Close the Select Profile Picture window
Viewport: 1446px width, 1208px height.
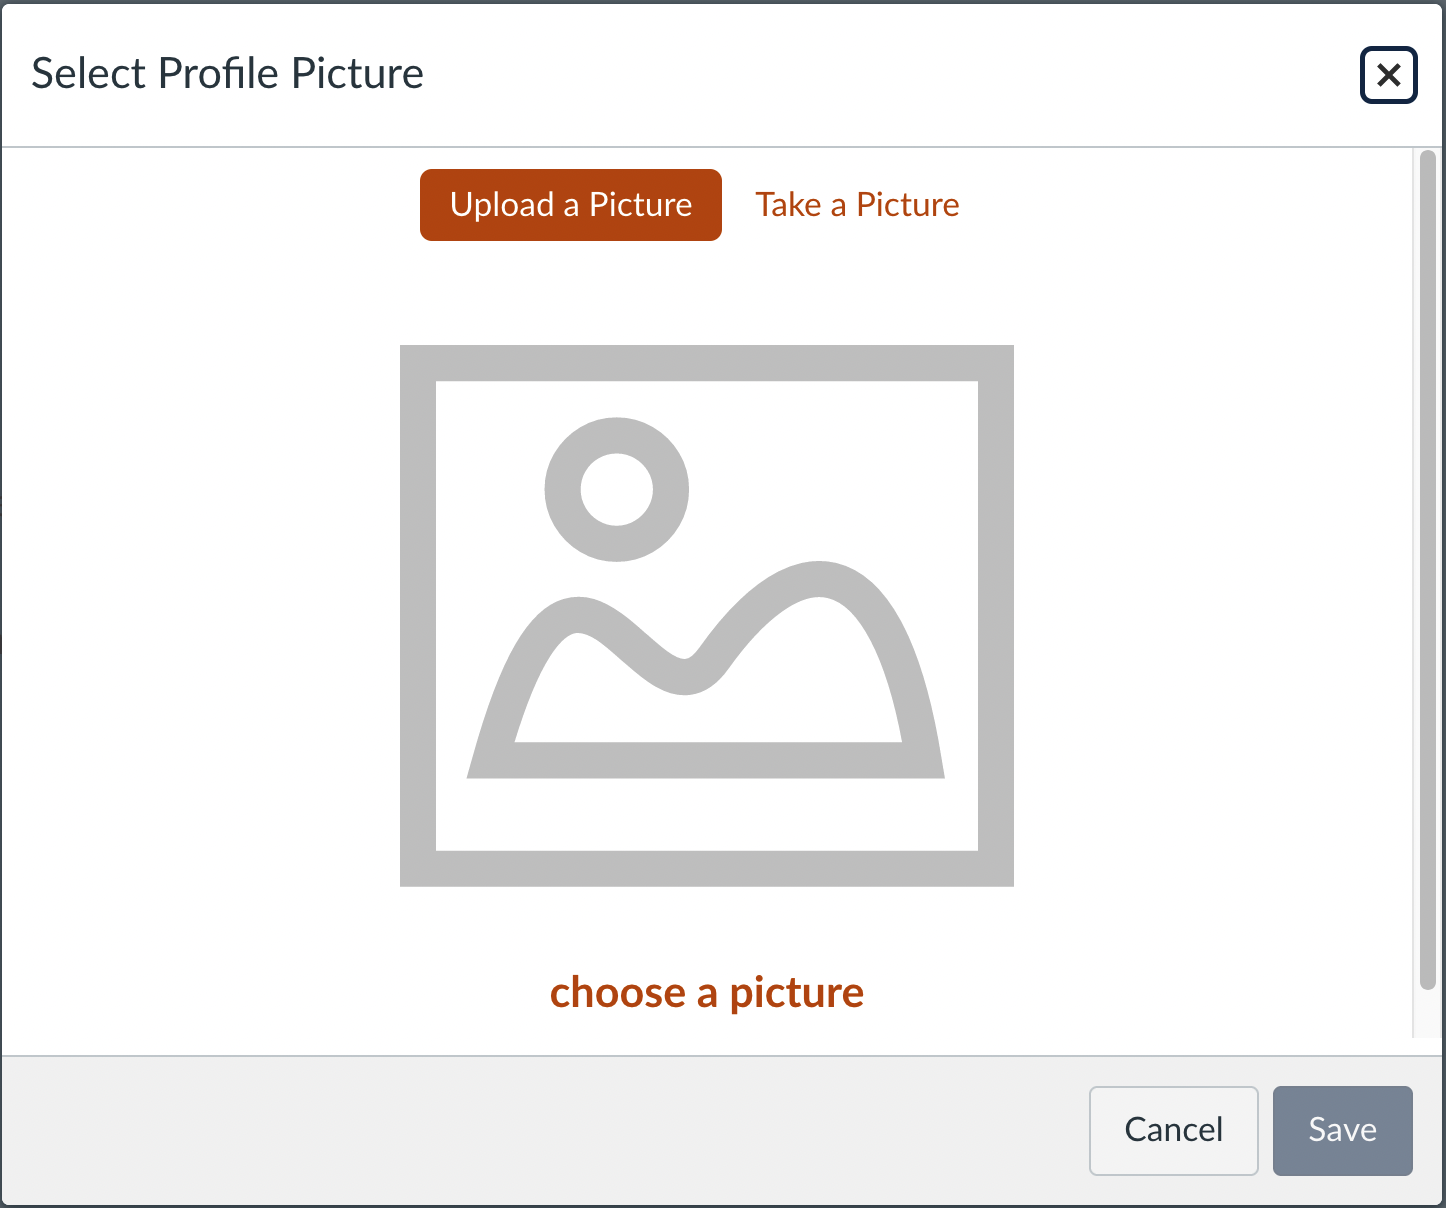click(x=1388, y=74)
